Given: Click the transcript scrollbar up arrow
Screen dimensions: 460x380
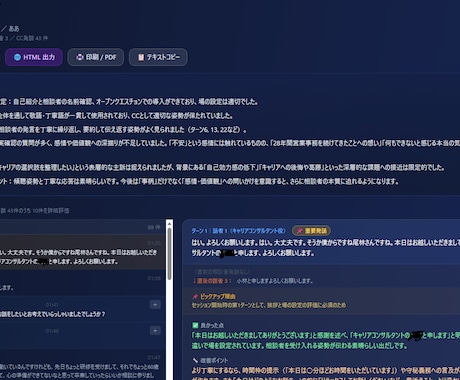Looking at the screenshot, I should point(169,223).
